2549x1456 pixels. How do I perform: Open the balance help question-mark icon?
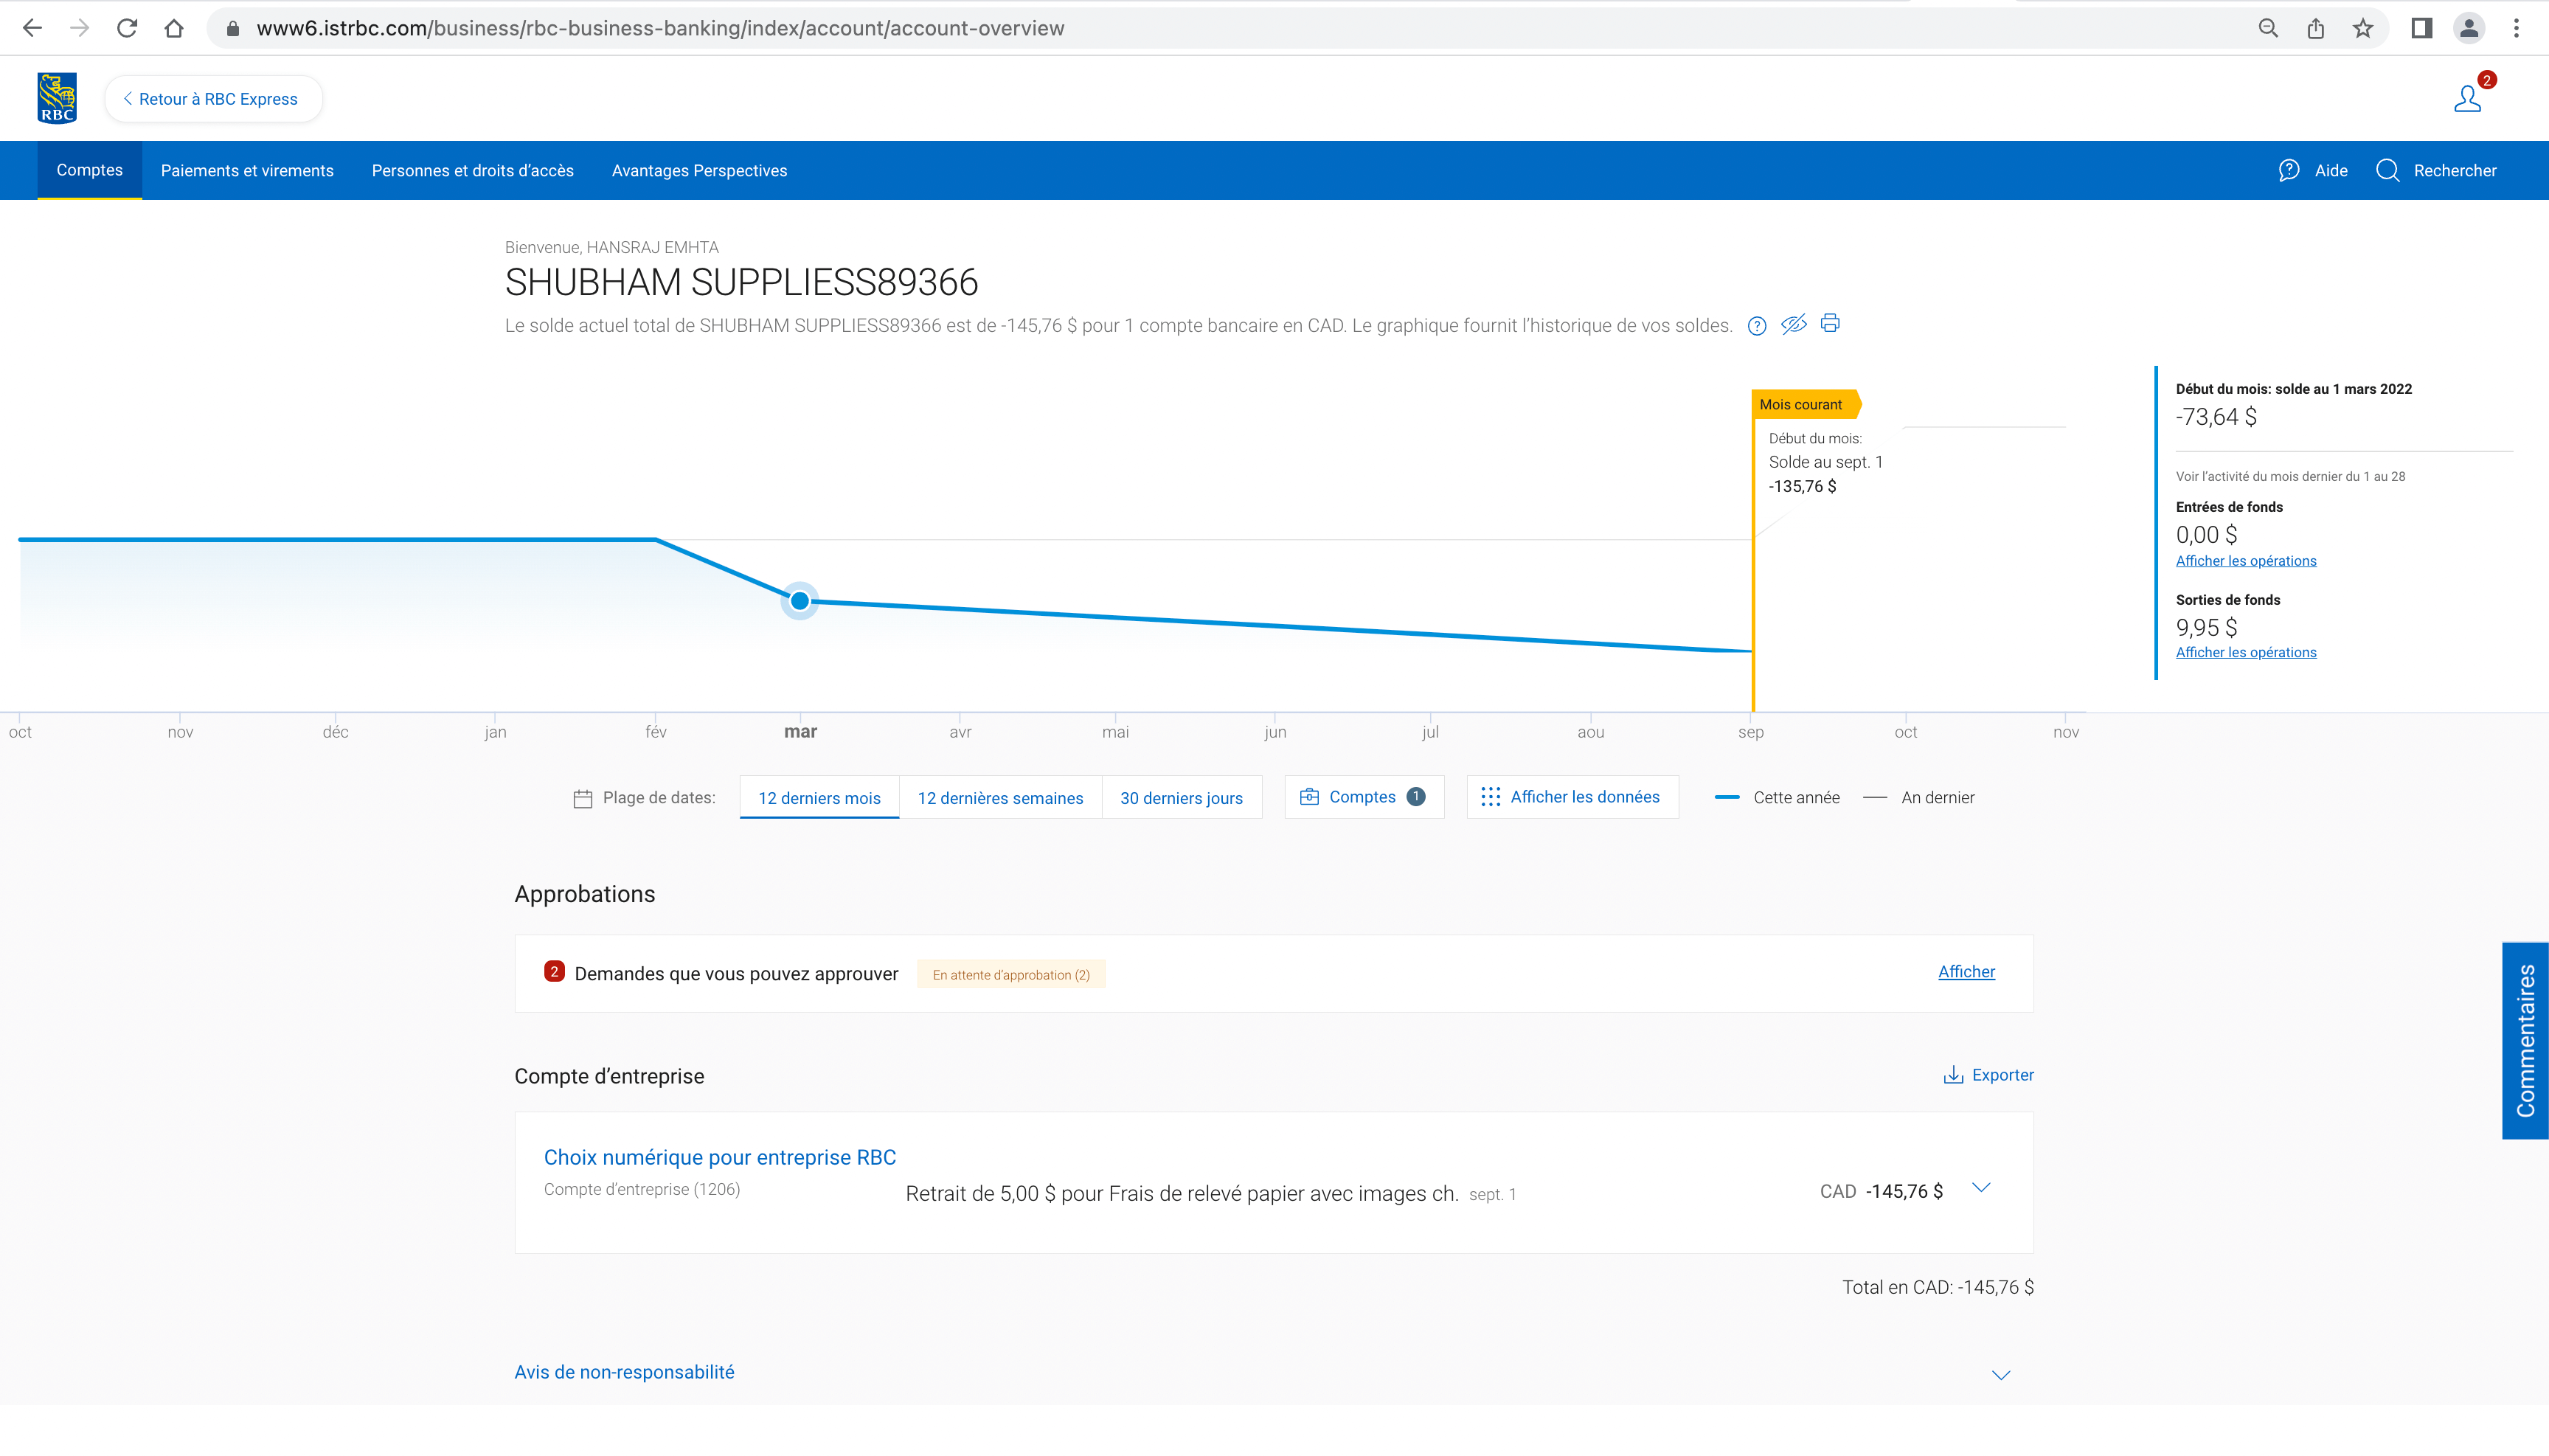click(x=1756, y=326)
